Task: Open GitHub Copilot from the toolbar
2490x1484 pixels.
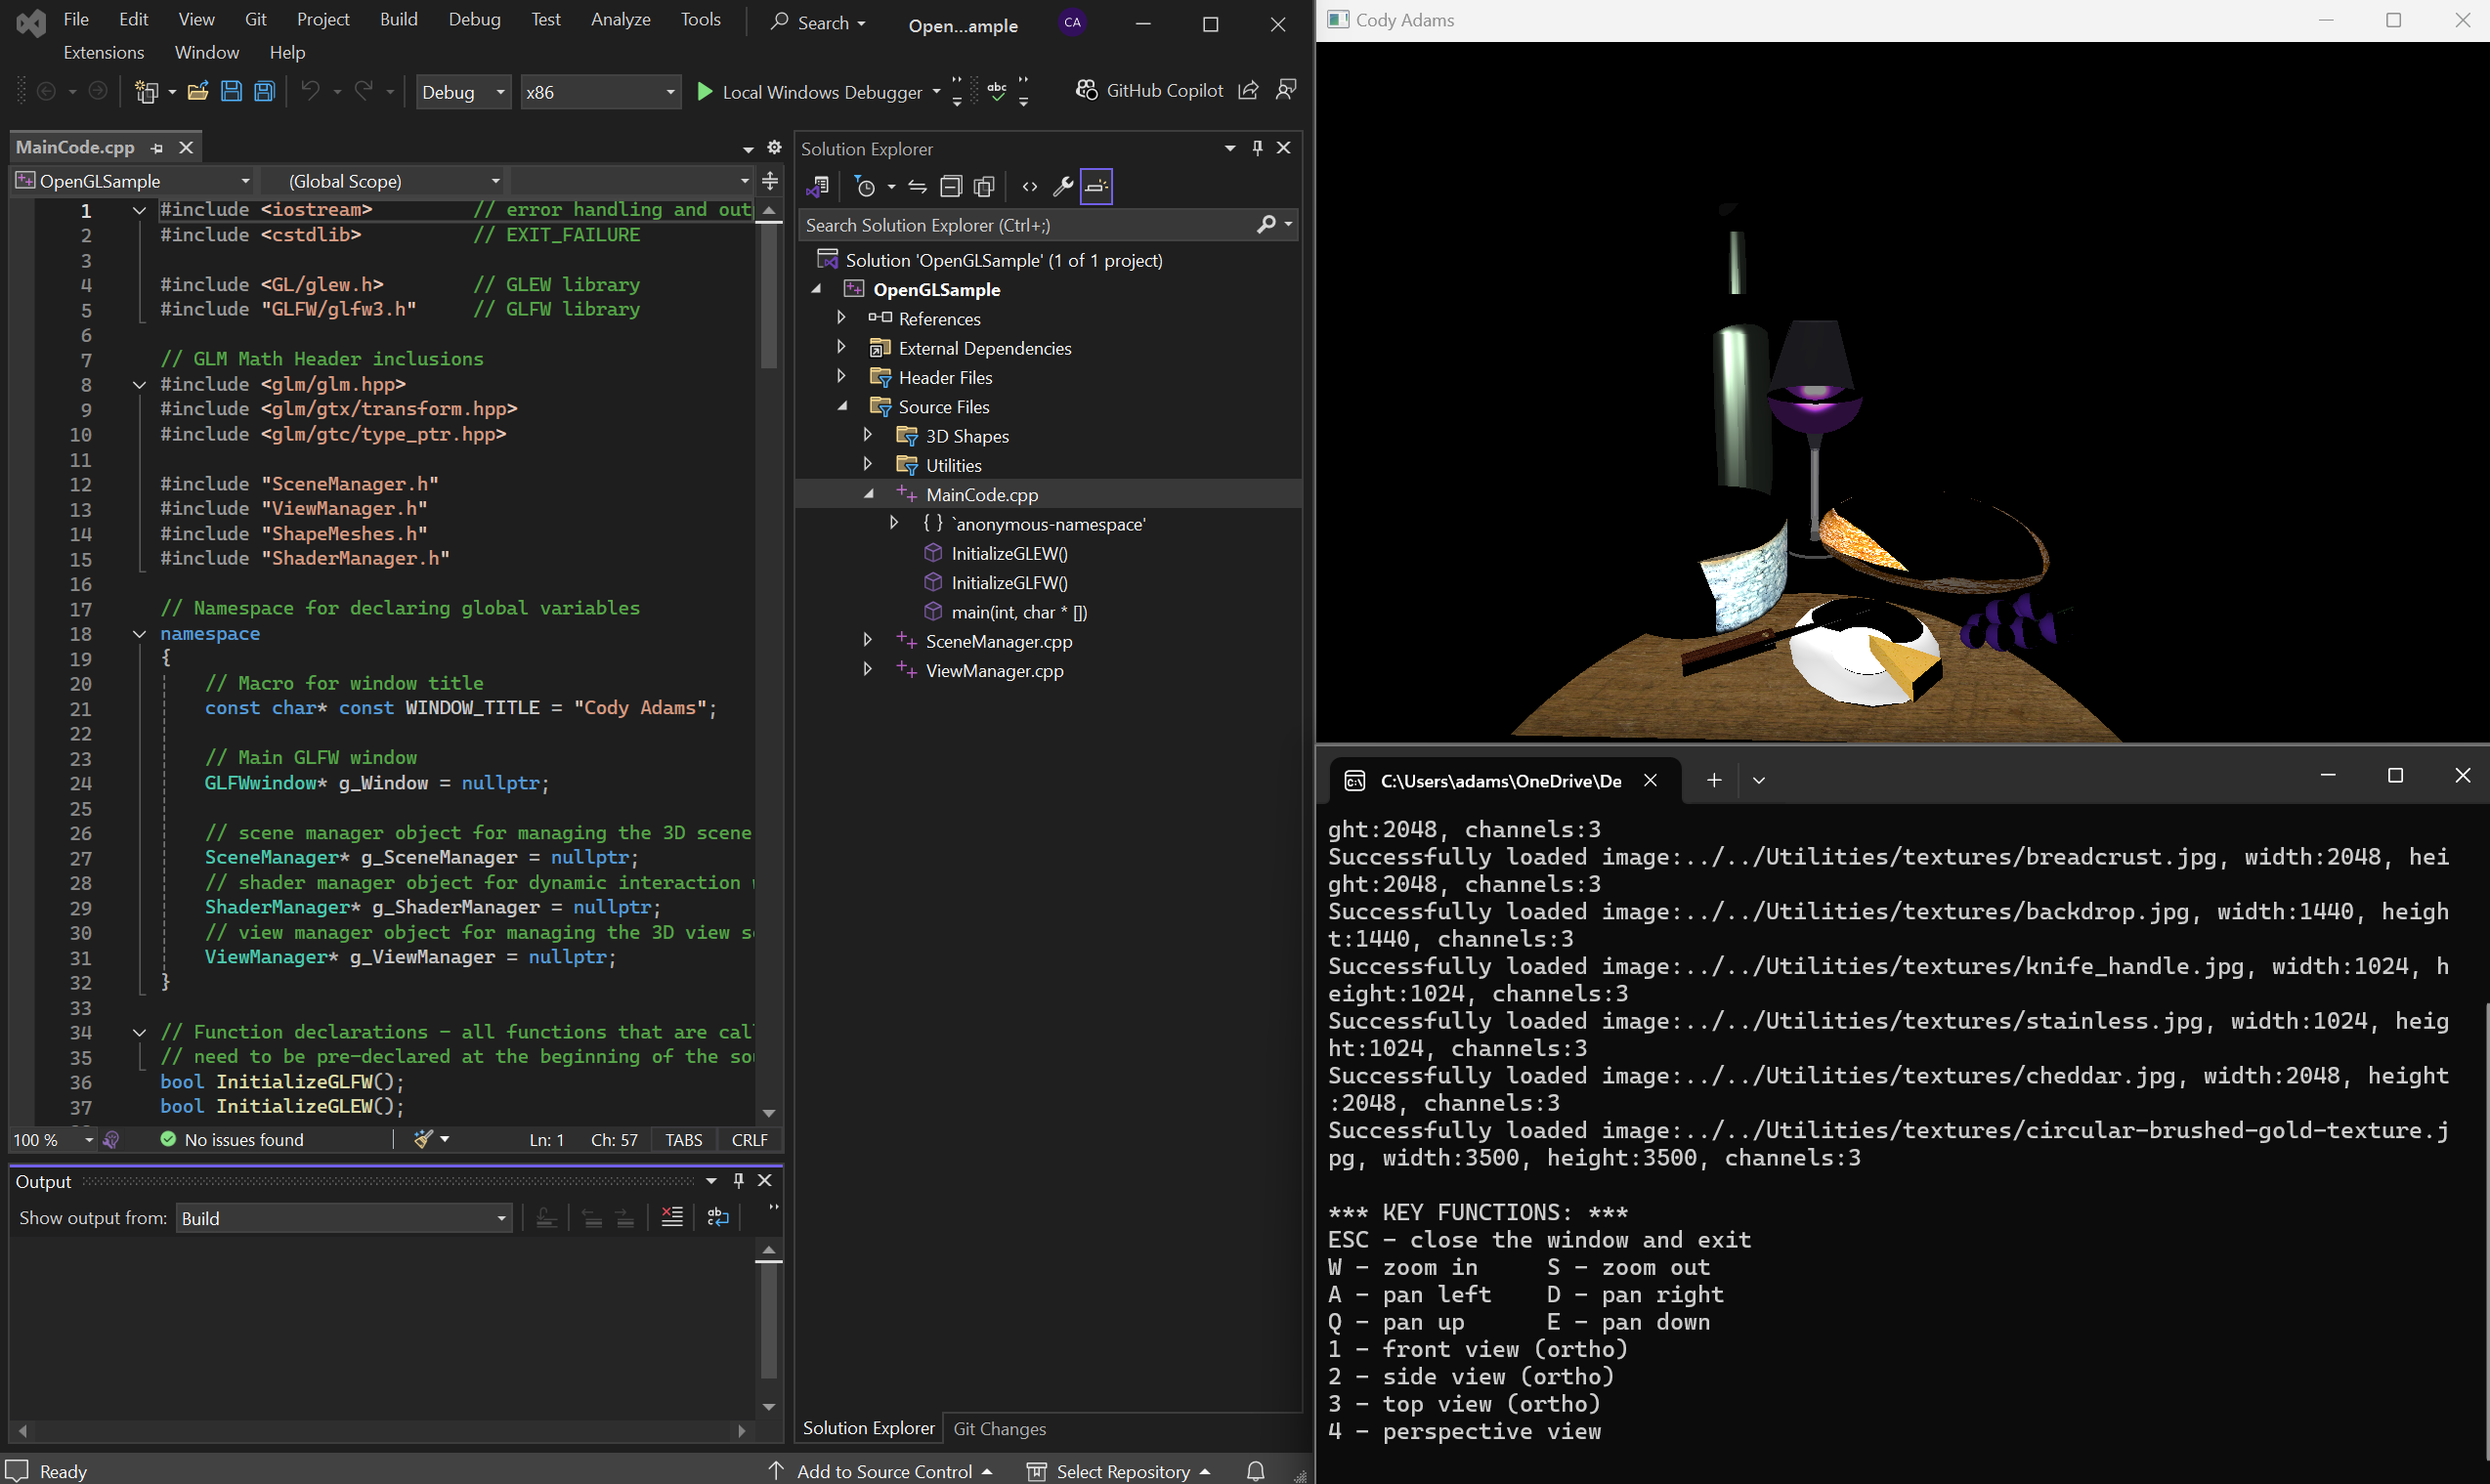Action: [1149, 91]
